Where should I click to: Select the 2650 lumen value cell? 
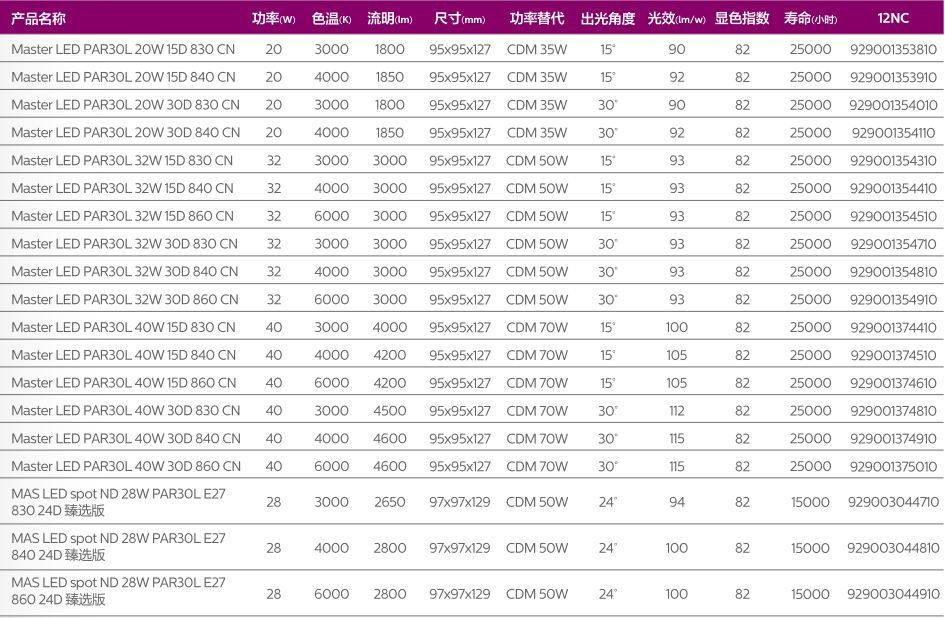click(x=389, y=502)
